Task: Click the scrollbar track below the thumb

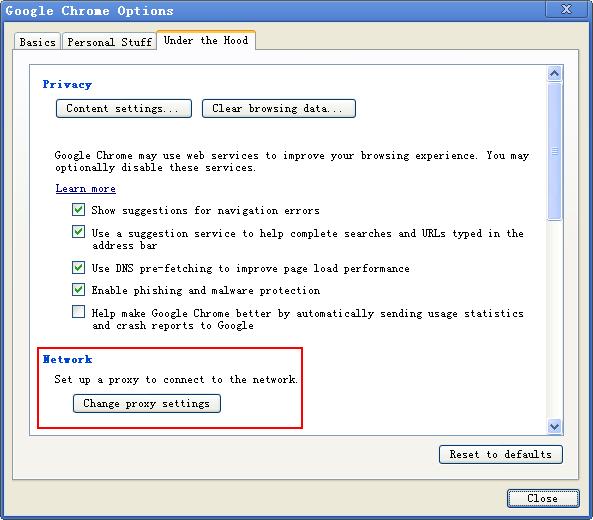Action: [x=554, y=320]
